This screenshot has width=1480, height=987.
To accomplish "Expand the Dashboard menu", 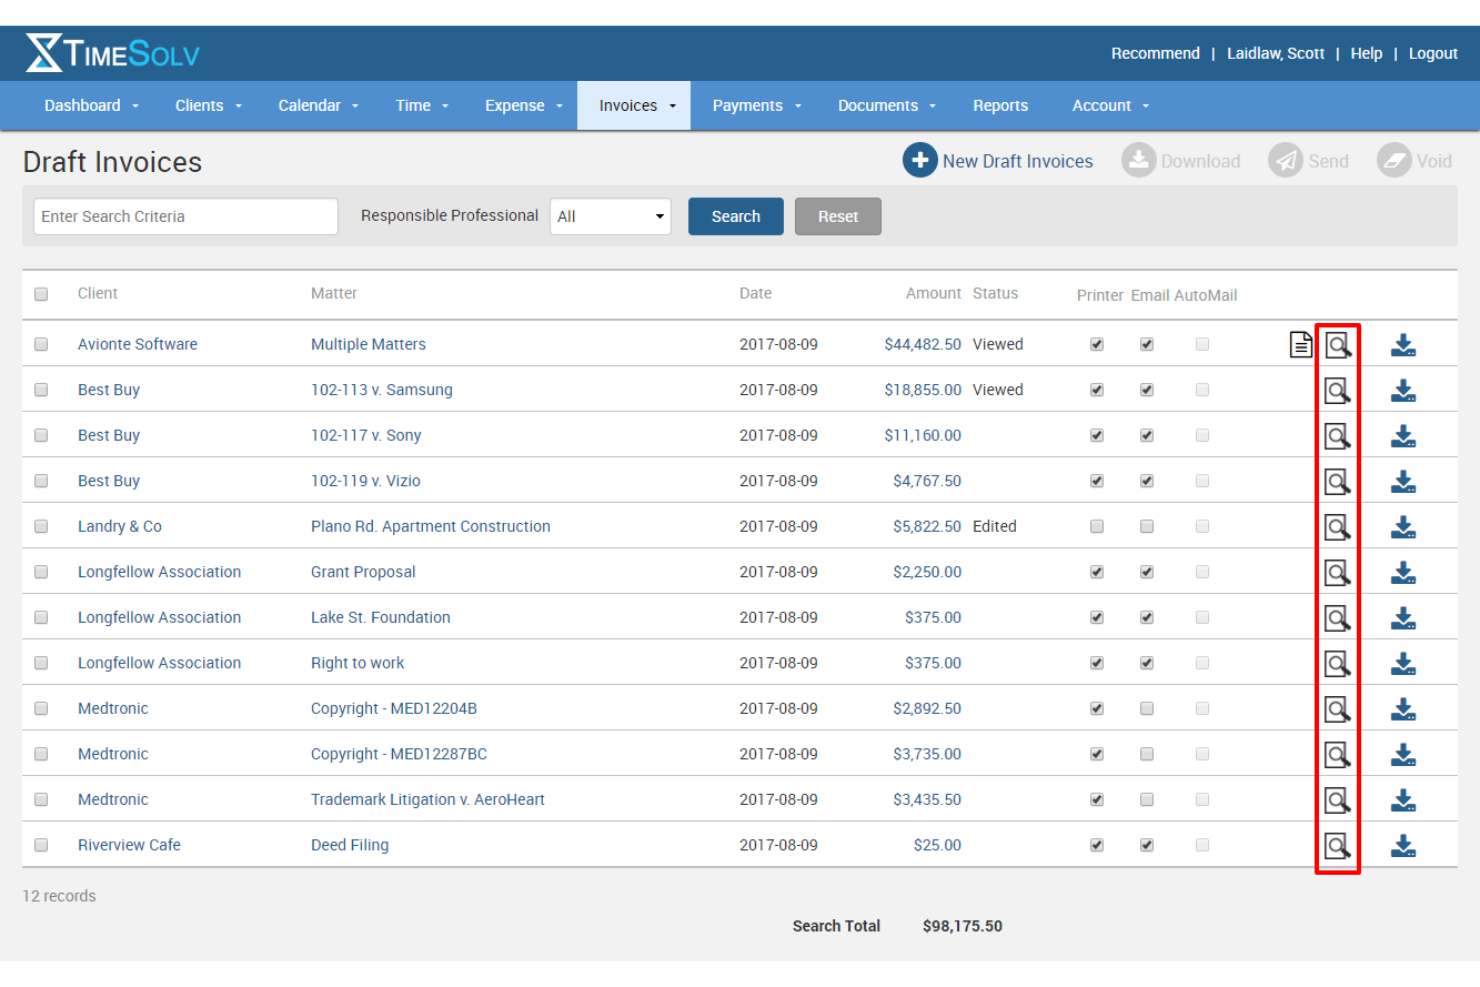I will click(92, 105).
